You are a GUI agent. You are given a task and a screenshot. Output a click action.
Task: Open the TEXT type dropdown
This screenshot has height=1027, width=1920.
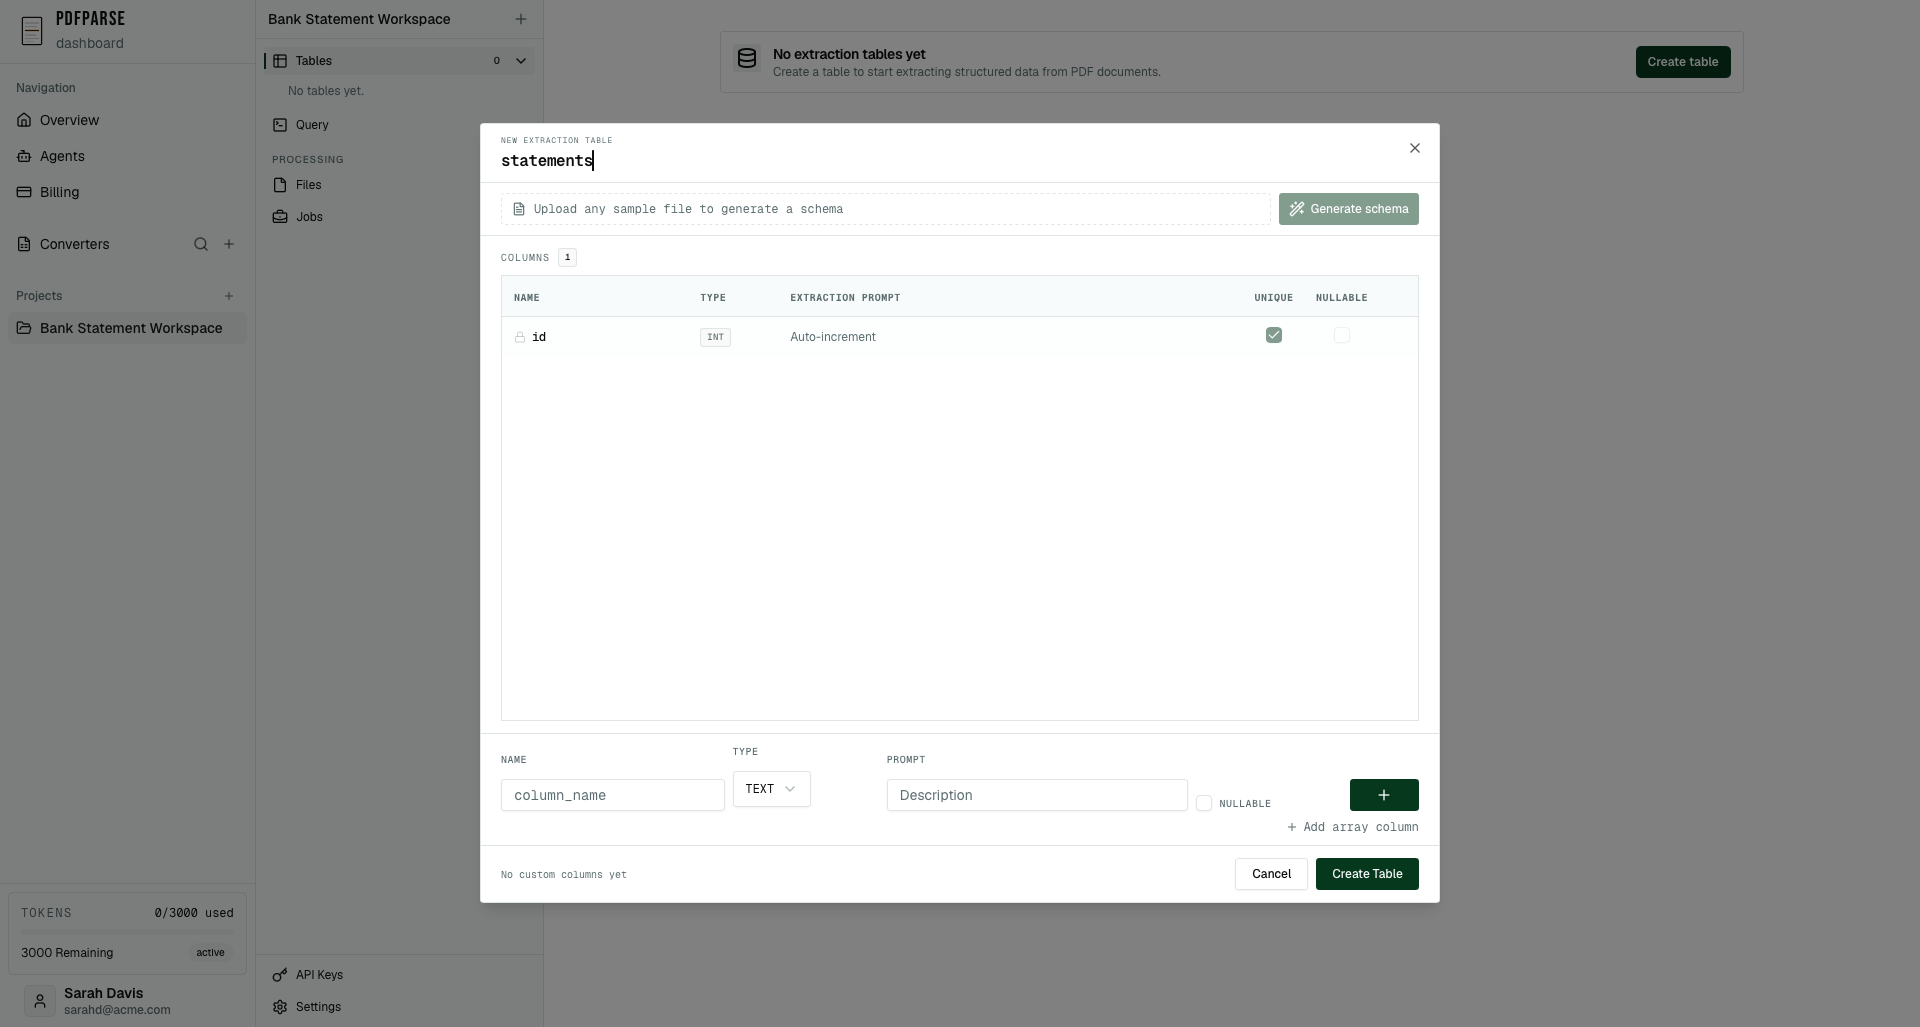[771, 789]
